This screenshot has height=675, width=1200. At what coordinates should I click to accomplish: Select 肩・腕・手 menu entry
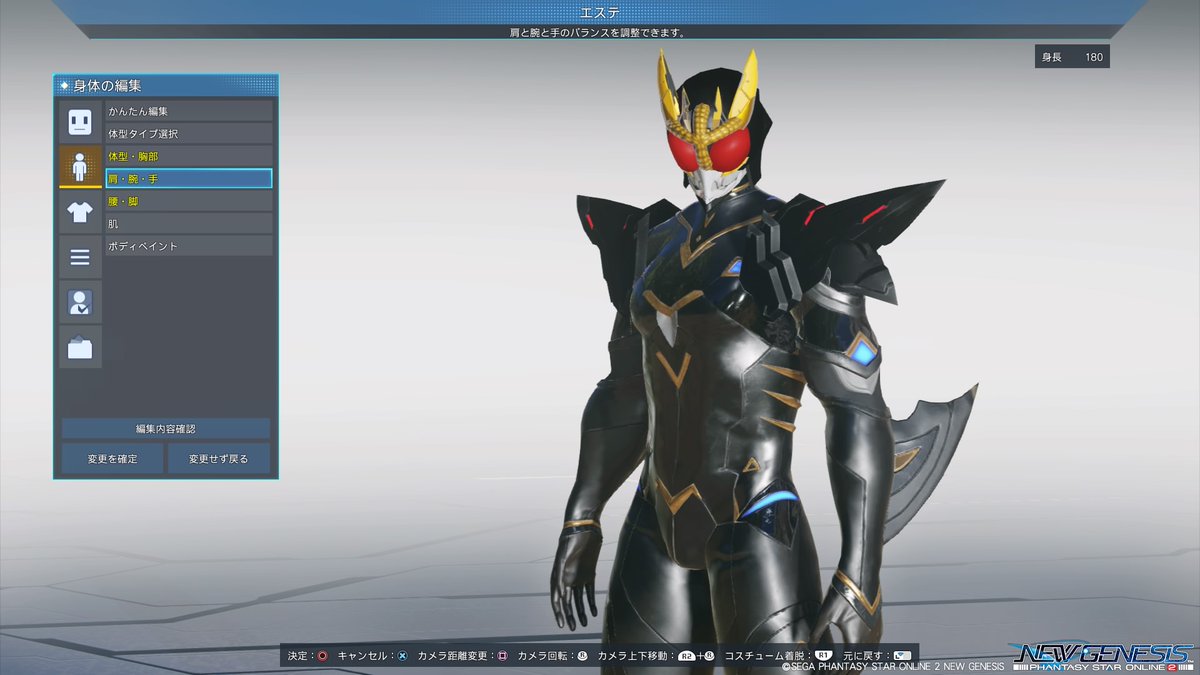tap(189, 178)
